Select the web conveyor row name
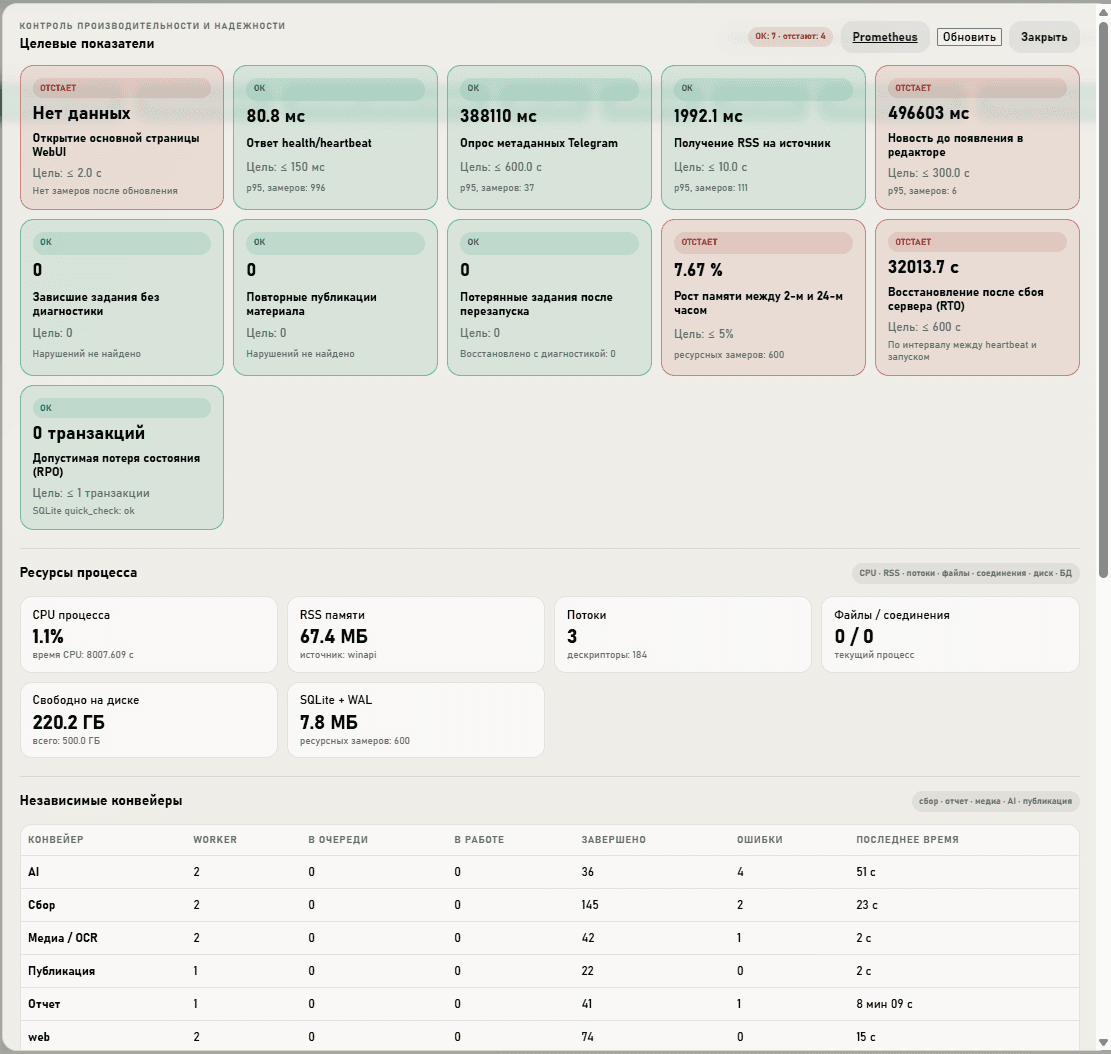 pyautogui.click(x=39, y=1037)
